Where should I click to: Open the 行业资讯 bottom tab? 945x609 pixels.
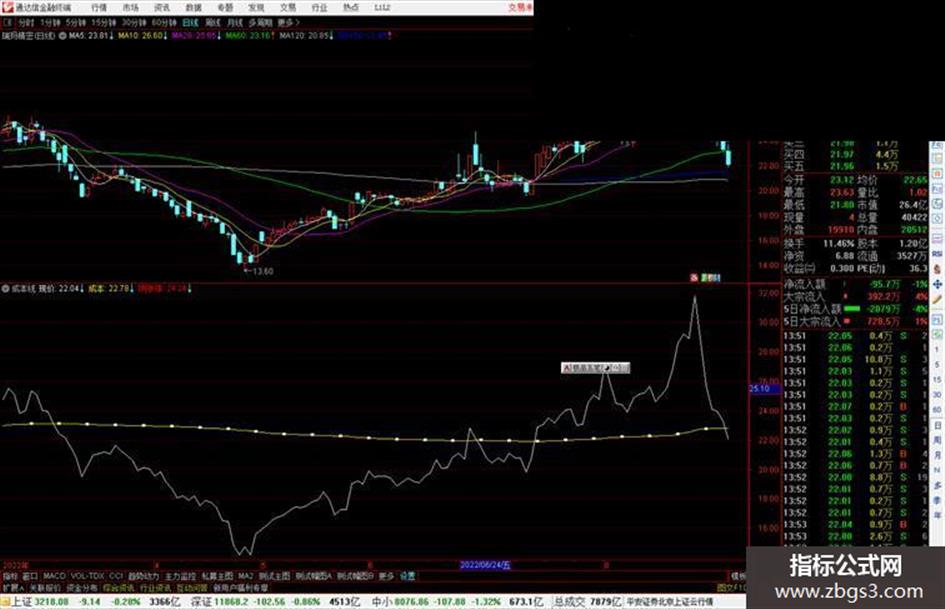coord(156,587)
